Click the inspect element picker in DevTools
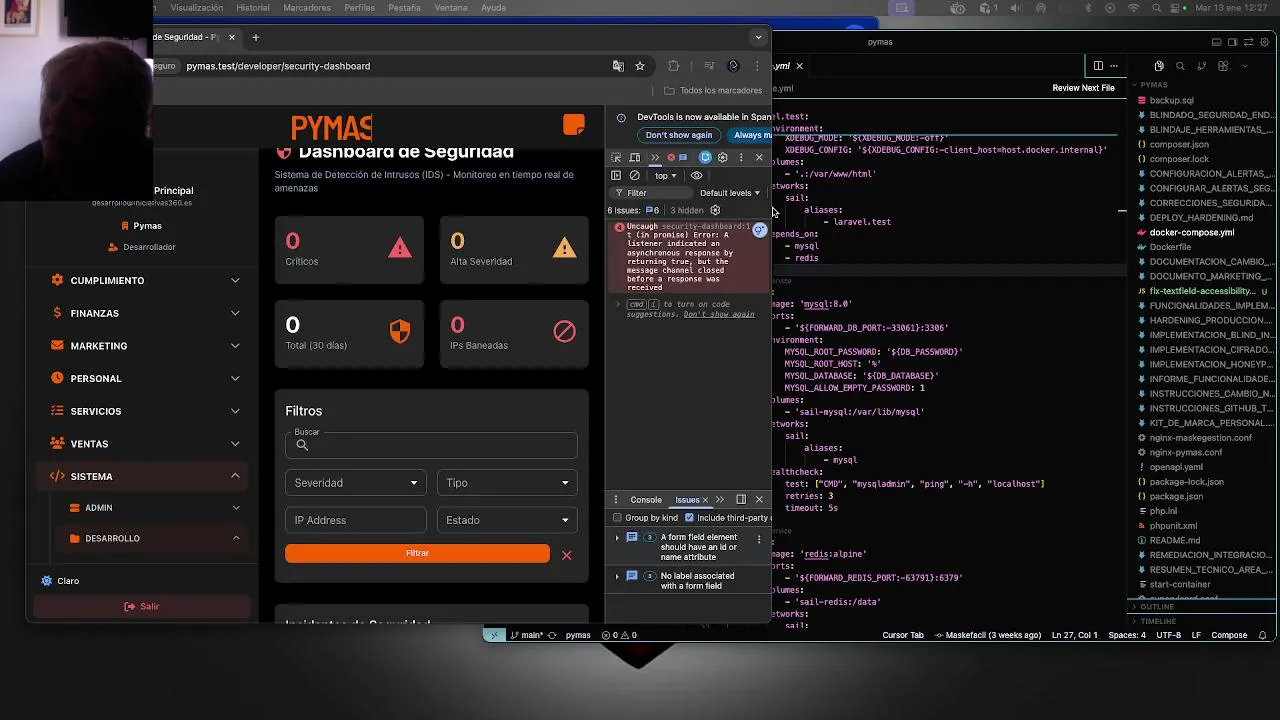This screenshot has width=1280, height=720. pyautogui.click(x=616, y=158)
